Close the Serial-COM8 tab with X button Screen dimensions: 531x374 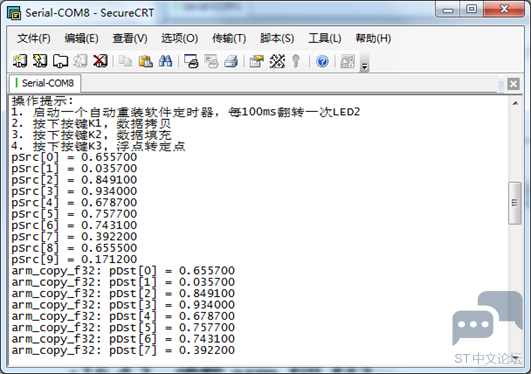click(x=513, y=83)
